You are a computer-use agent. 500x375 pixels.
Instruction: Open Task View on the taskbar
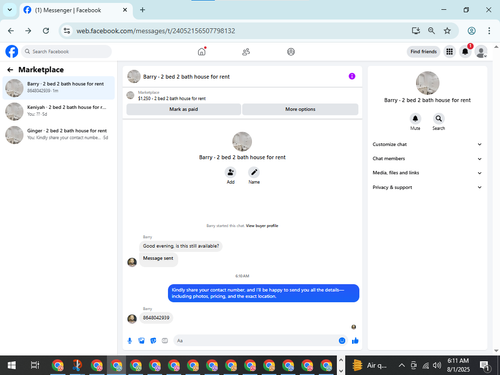pos(35,365)
